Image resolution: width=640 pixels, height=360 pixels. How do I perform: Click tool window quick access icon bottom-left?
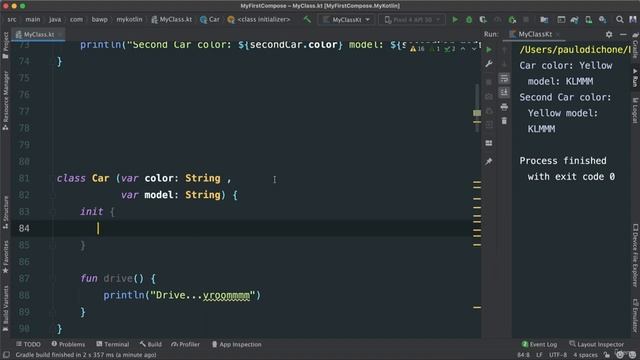click(x=6, y=355)
